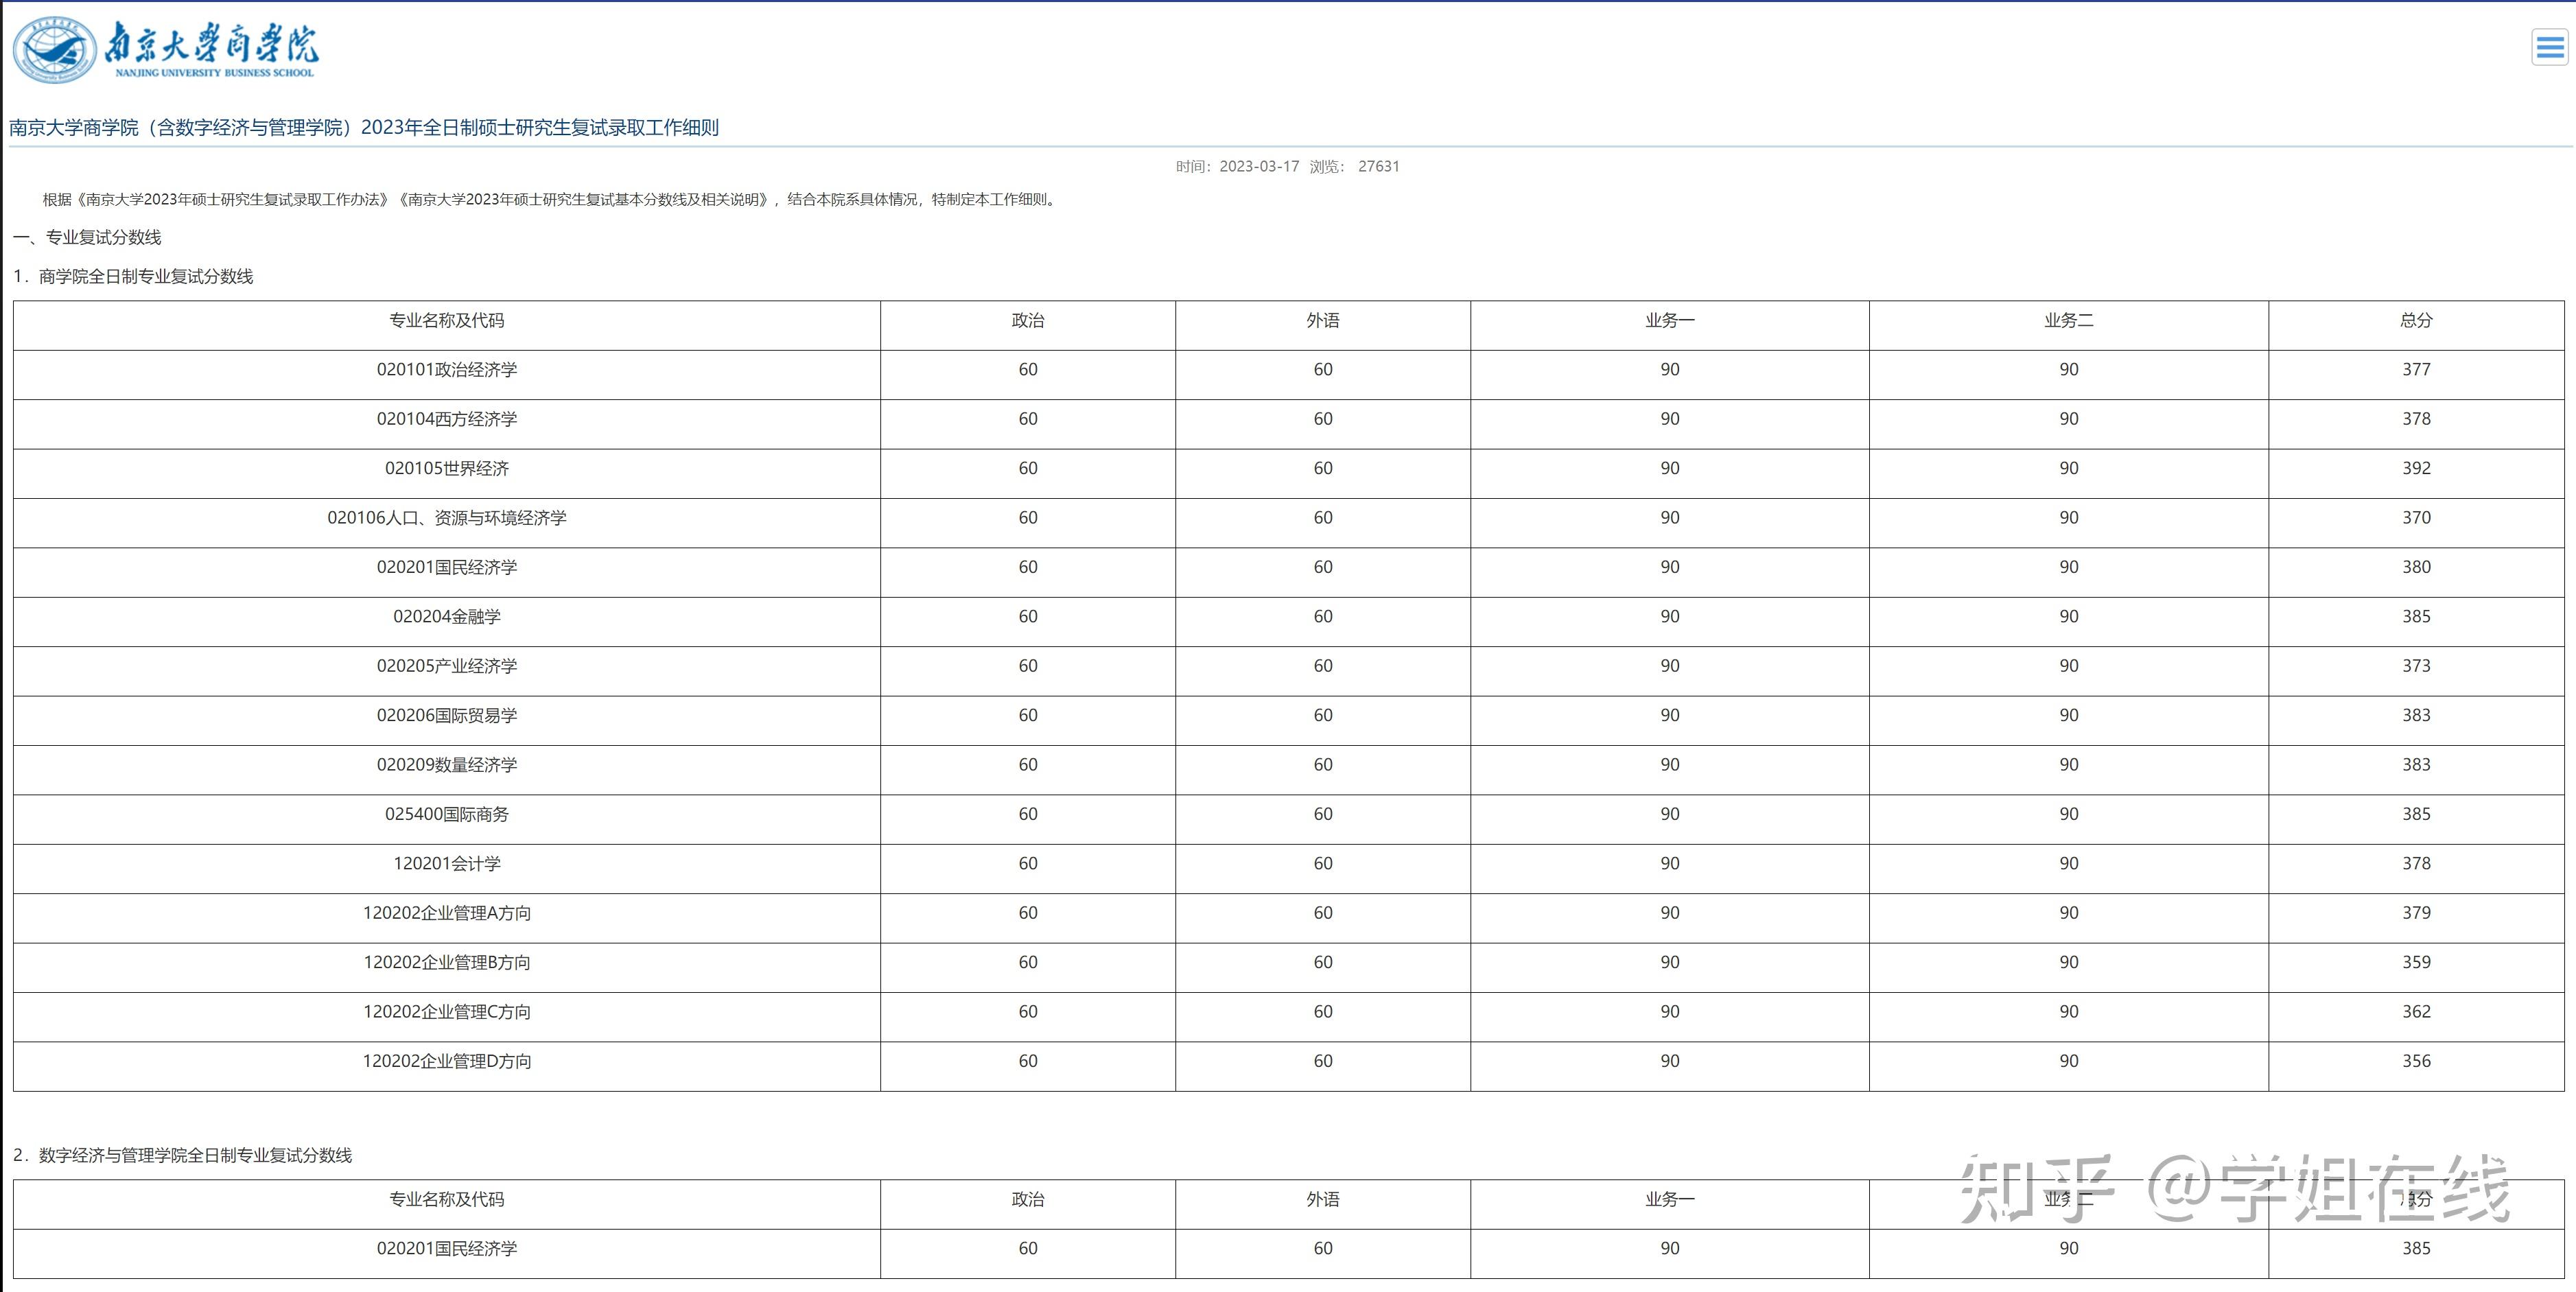Viewport: 2576px width, 1292px height.
Task: Click the article title heading
Action: 364,128
